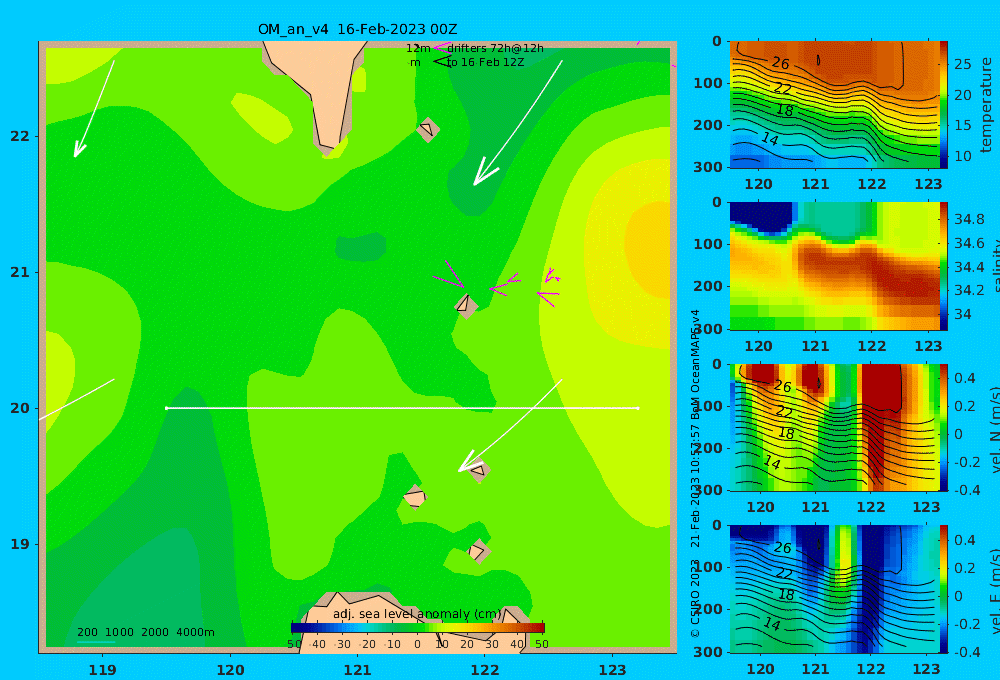Viewport: 1000px width, 680px height.
Task: Click the 'to 16 Feb 12Z' legend text
Action: pos(485,63)
